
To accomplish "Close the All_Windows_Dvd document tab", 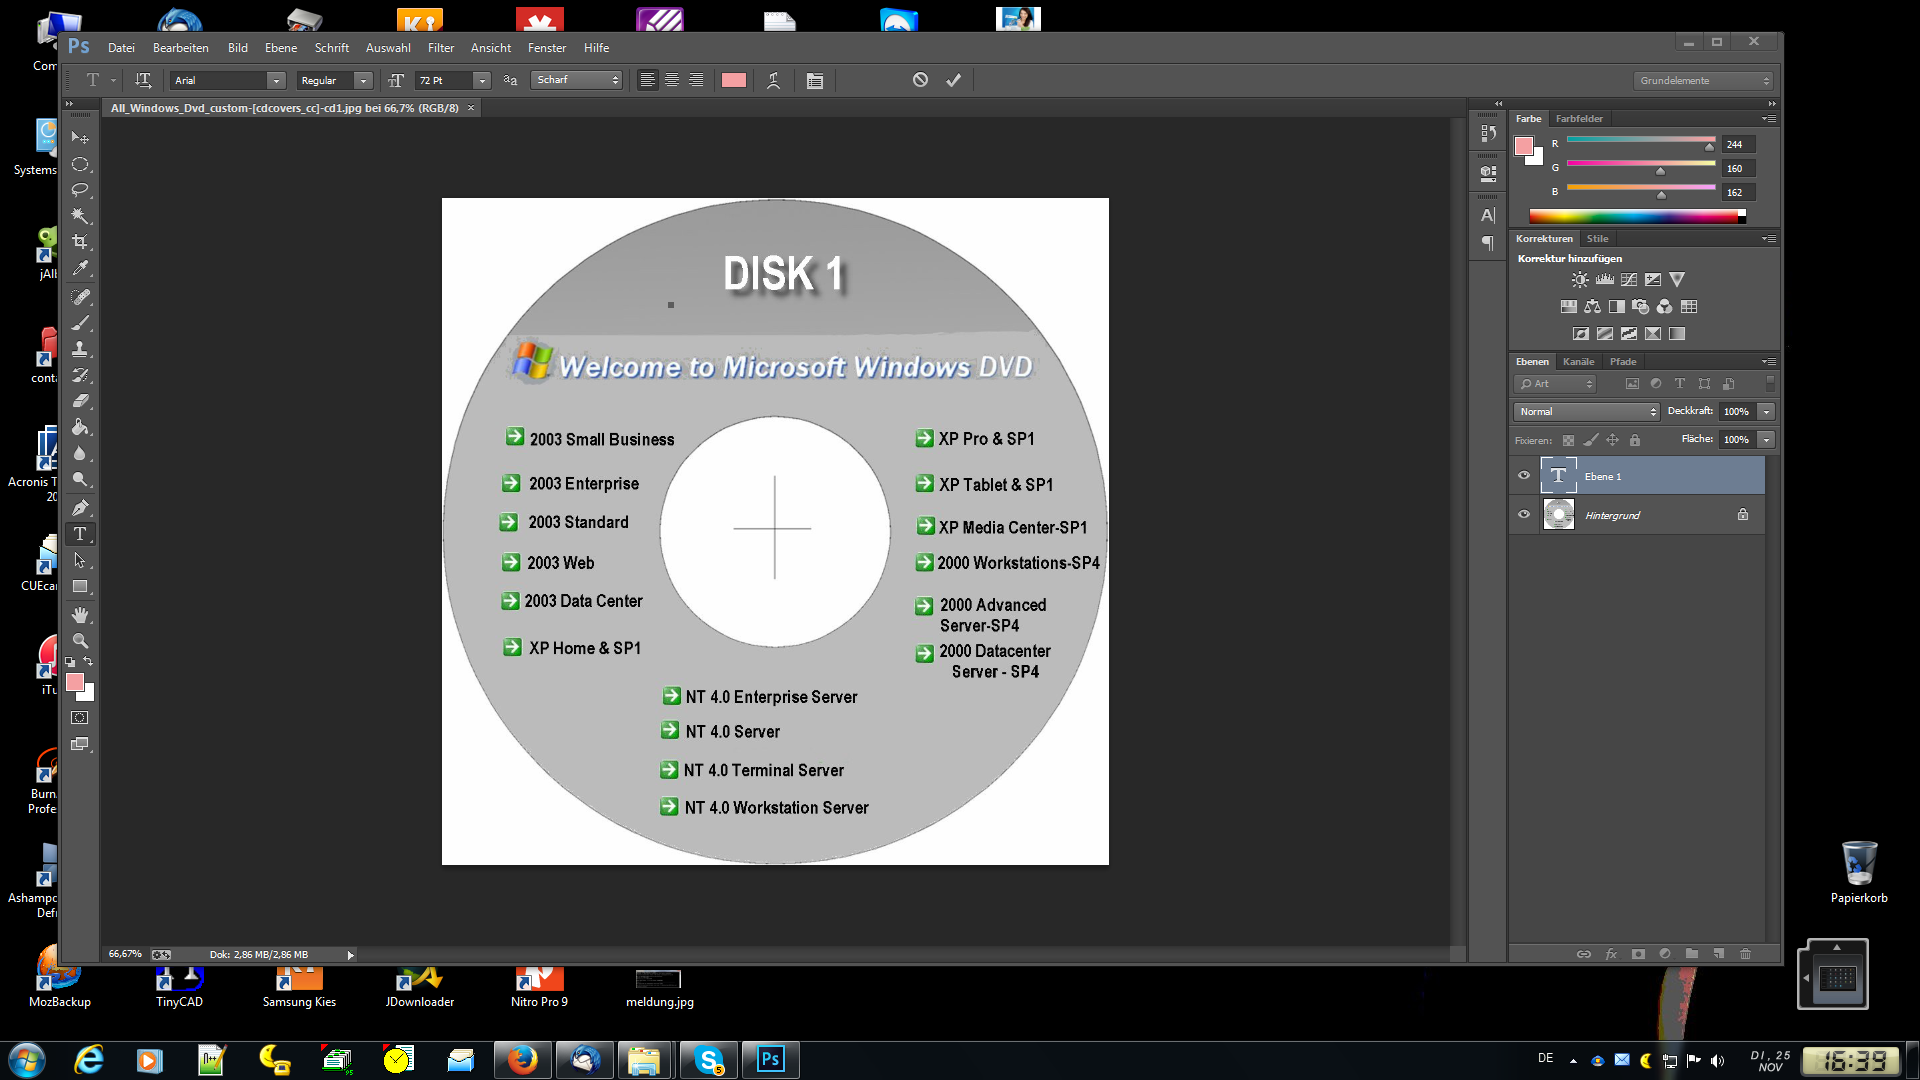I will click(x=471, y=108).
